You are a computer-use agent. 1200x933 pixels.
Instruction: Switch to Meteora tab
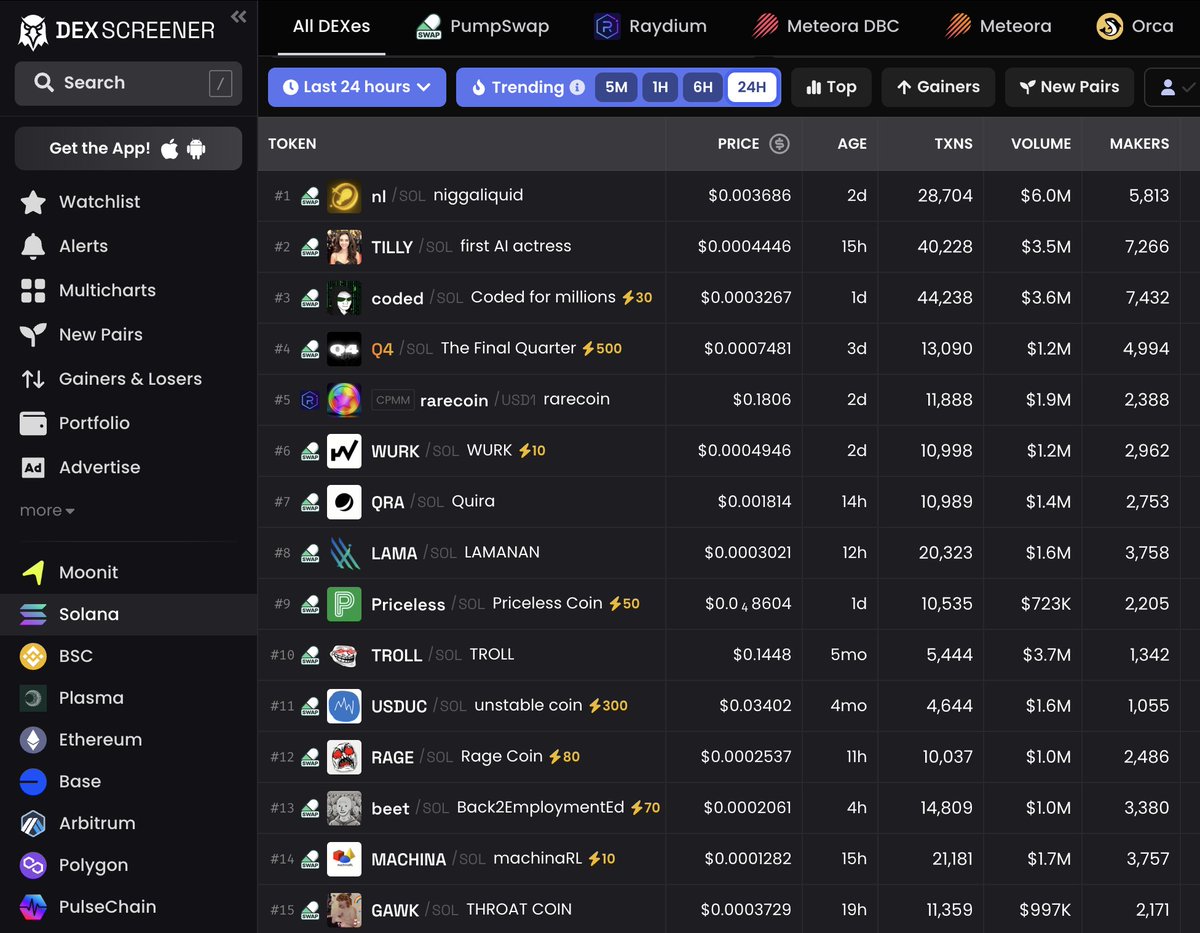[998, 27]
